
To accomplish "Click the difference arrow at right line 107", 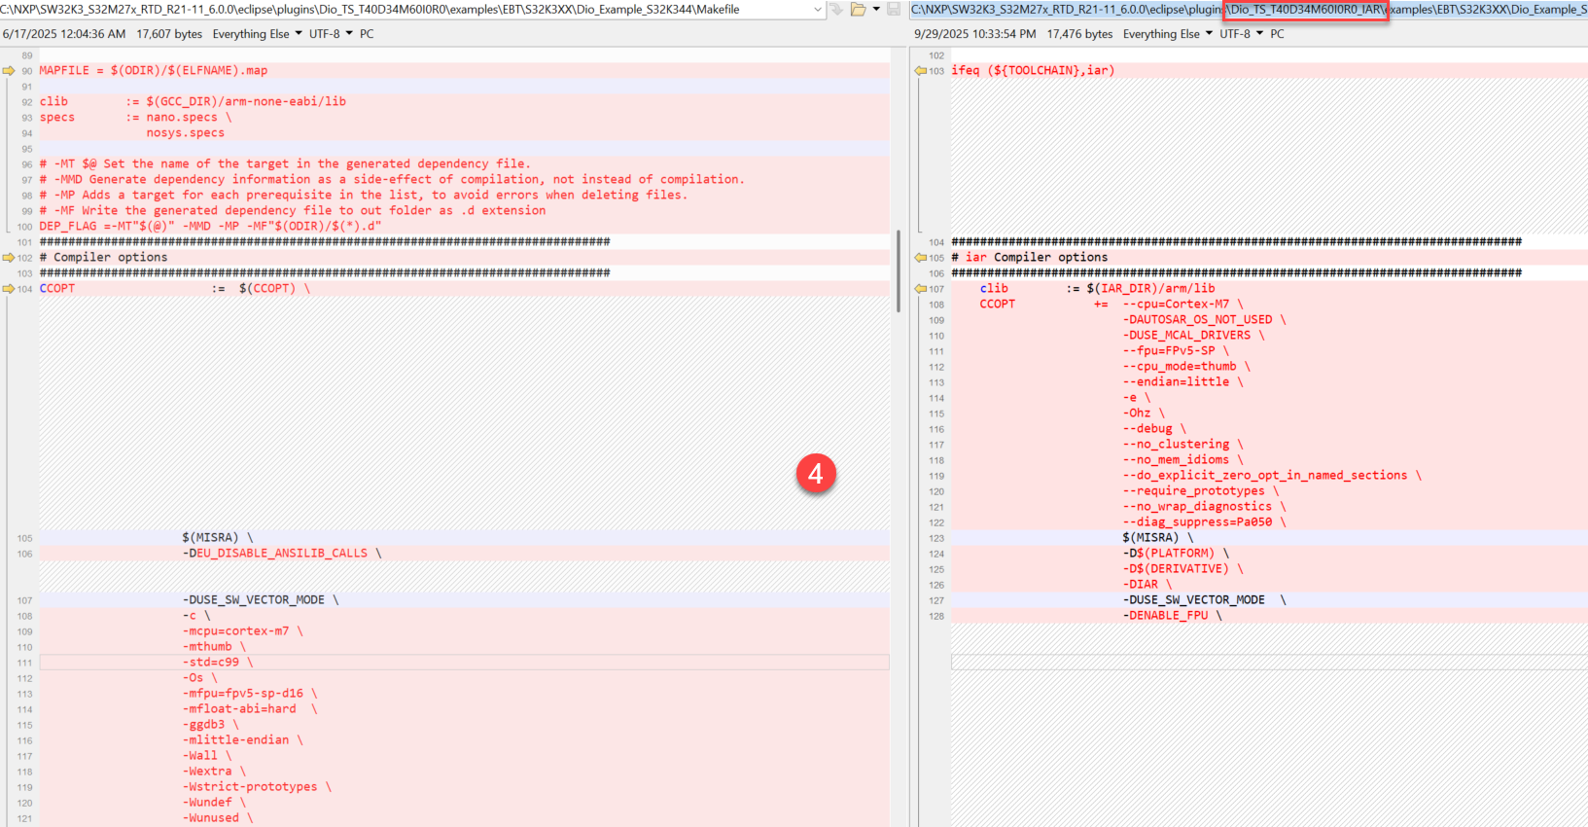I will tap(921, 289).
